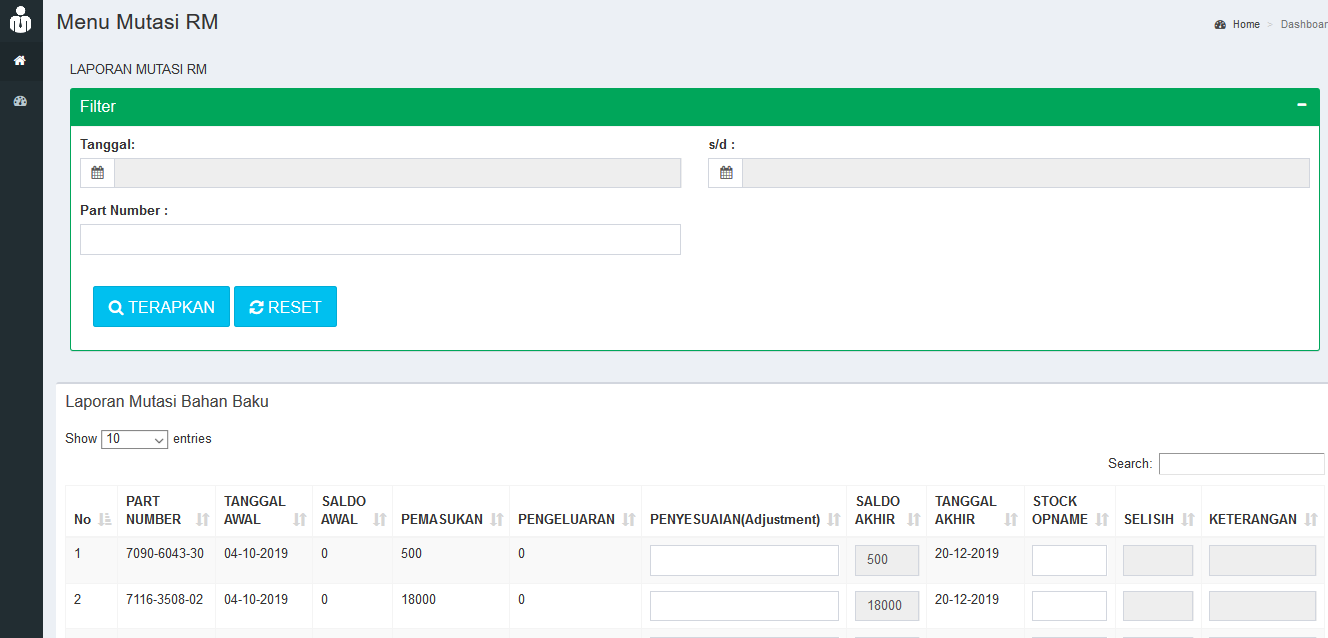Click saldo akhir field showing 18000
The image size is (1328, 638).
pyautogui.click(x=887, y=606)
